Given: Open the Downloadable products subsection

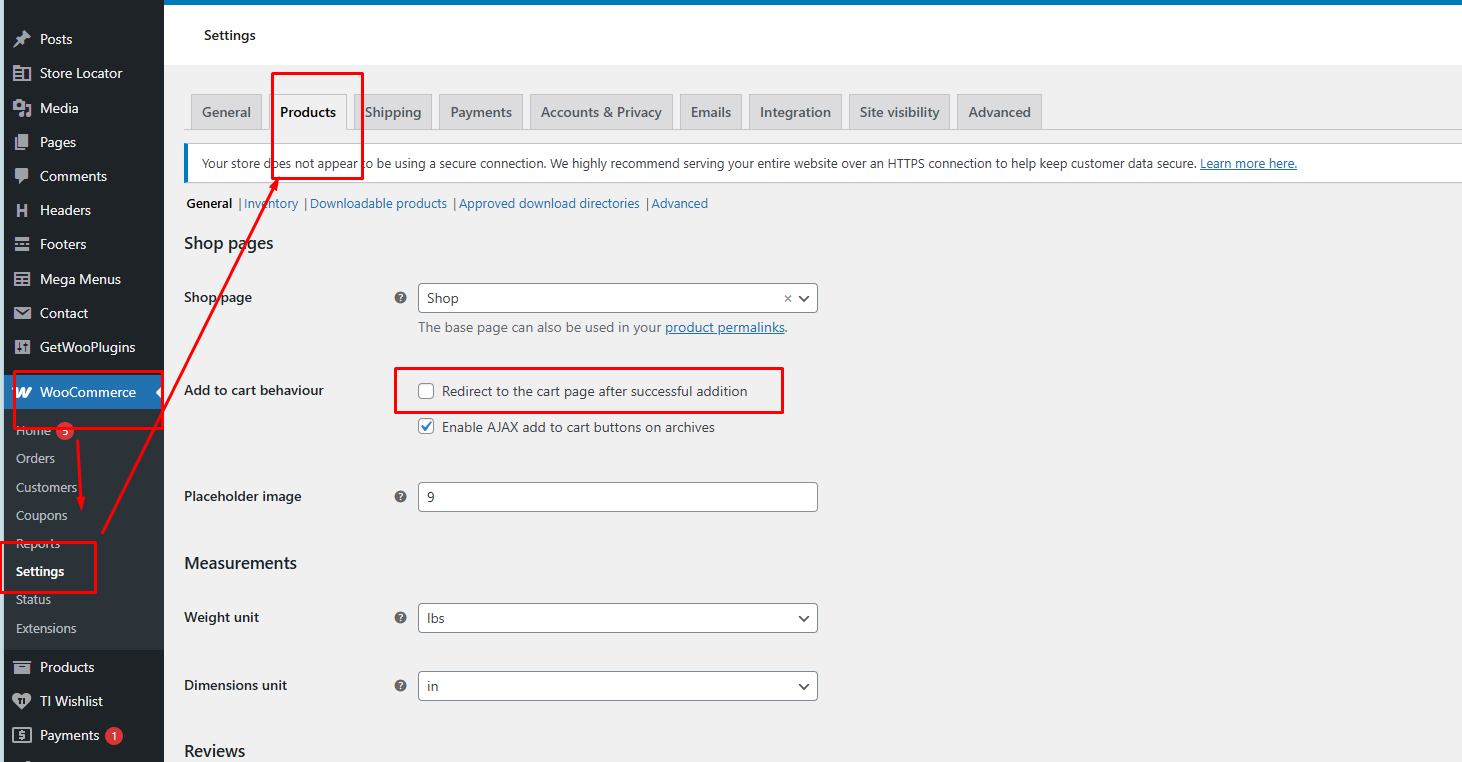Looking at the screenshot, I should (x=378, y=203).
